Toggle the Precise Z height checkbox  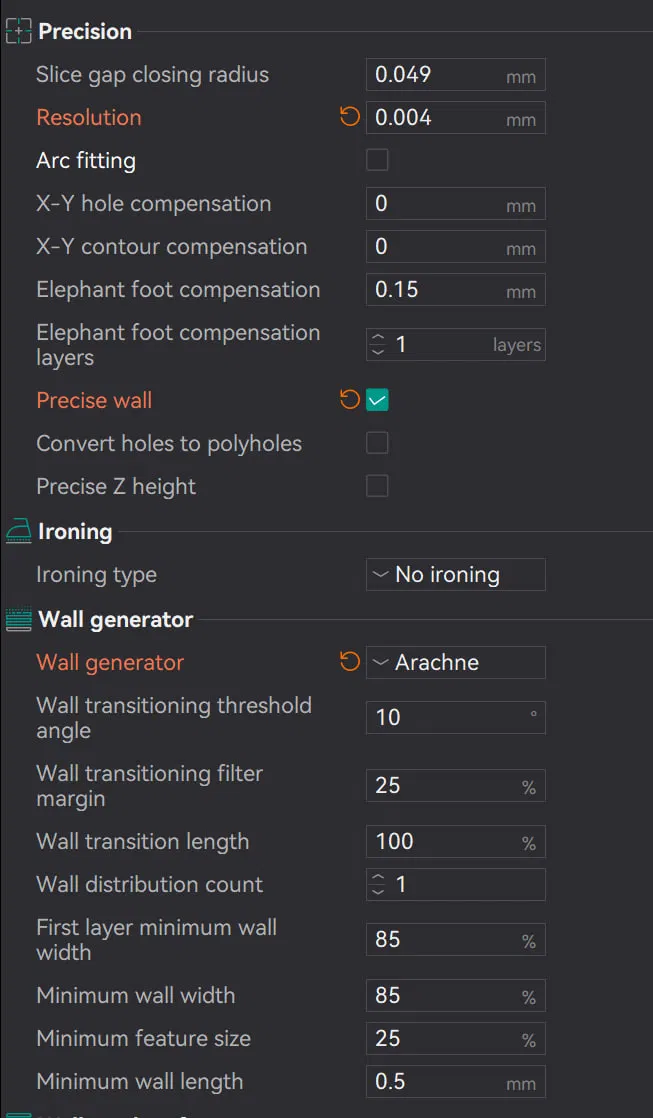tap(377, 486)
